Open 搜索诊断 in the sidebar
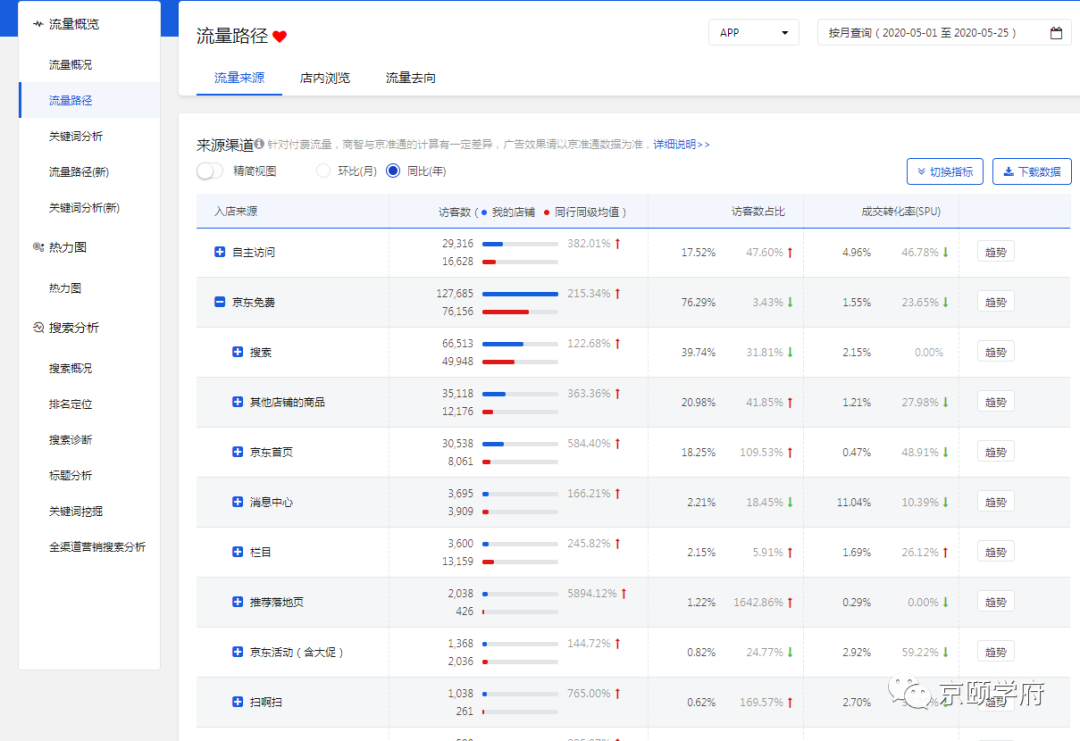Screen dimensions: 1080x741 (70, 440)
